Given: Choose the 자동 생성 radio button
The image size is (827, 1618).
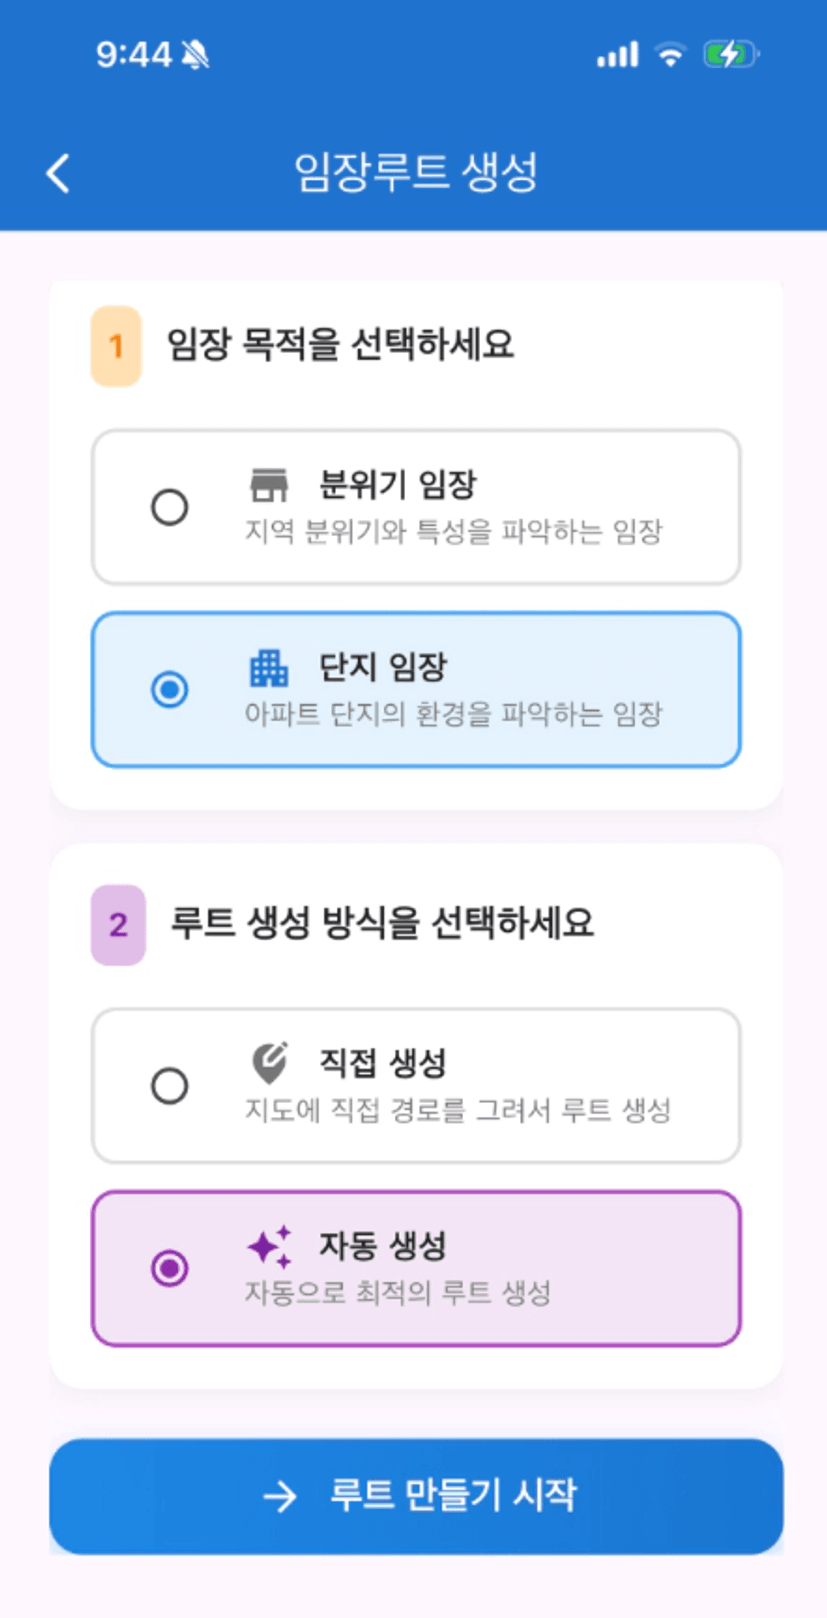Looking at the screenshot, I should click(170, 1268).
